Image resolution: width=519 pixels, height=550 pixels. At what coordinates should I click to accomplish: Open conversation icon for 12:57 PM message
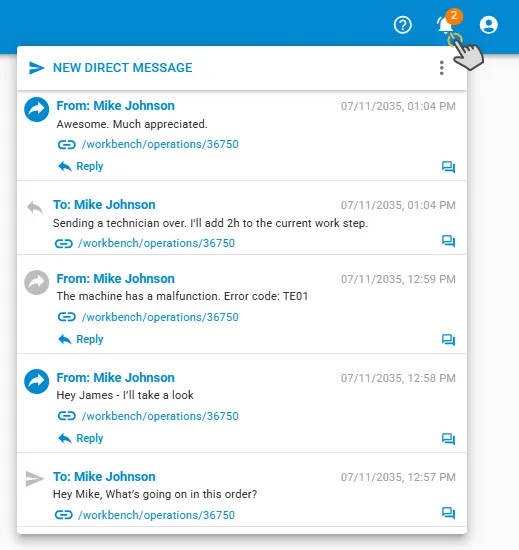448,513
